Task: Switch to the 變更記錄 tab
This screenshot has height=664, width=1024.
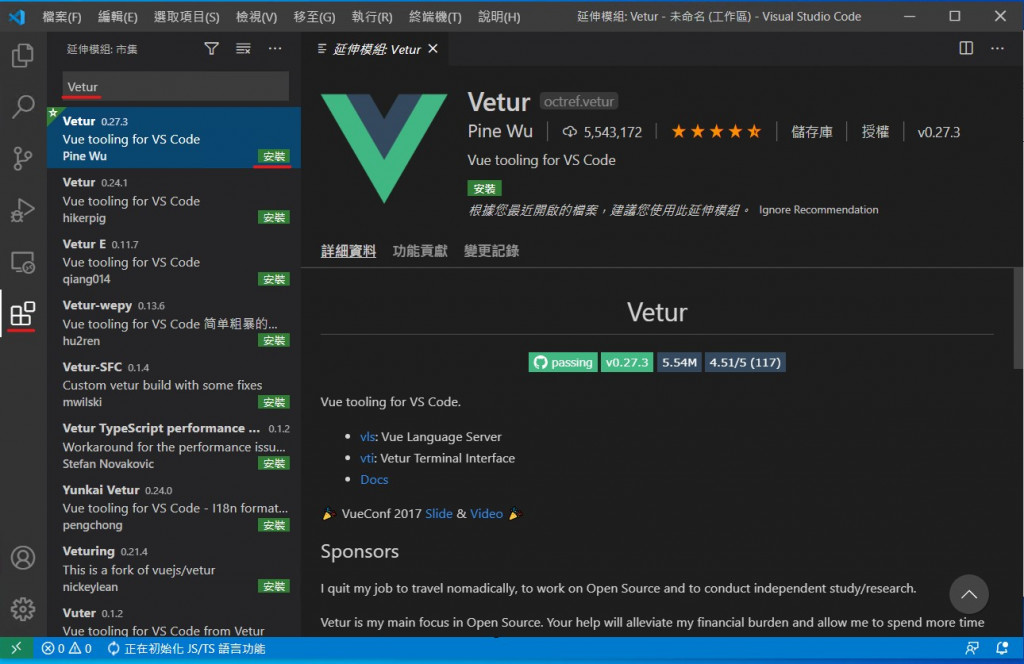Action: [x=491, y=251]
